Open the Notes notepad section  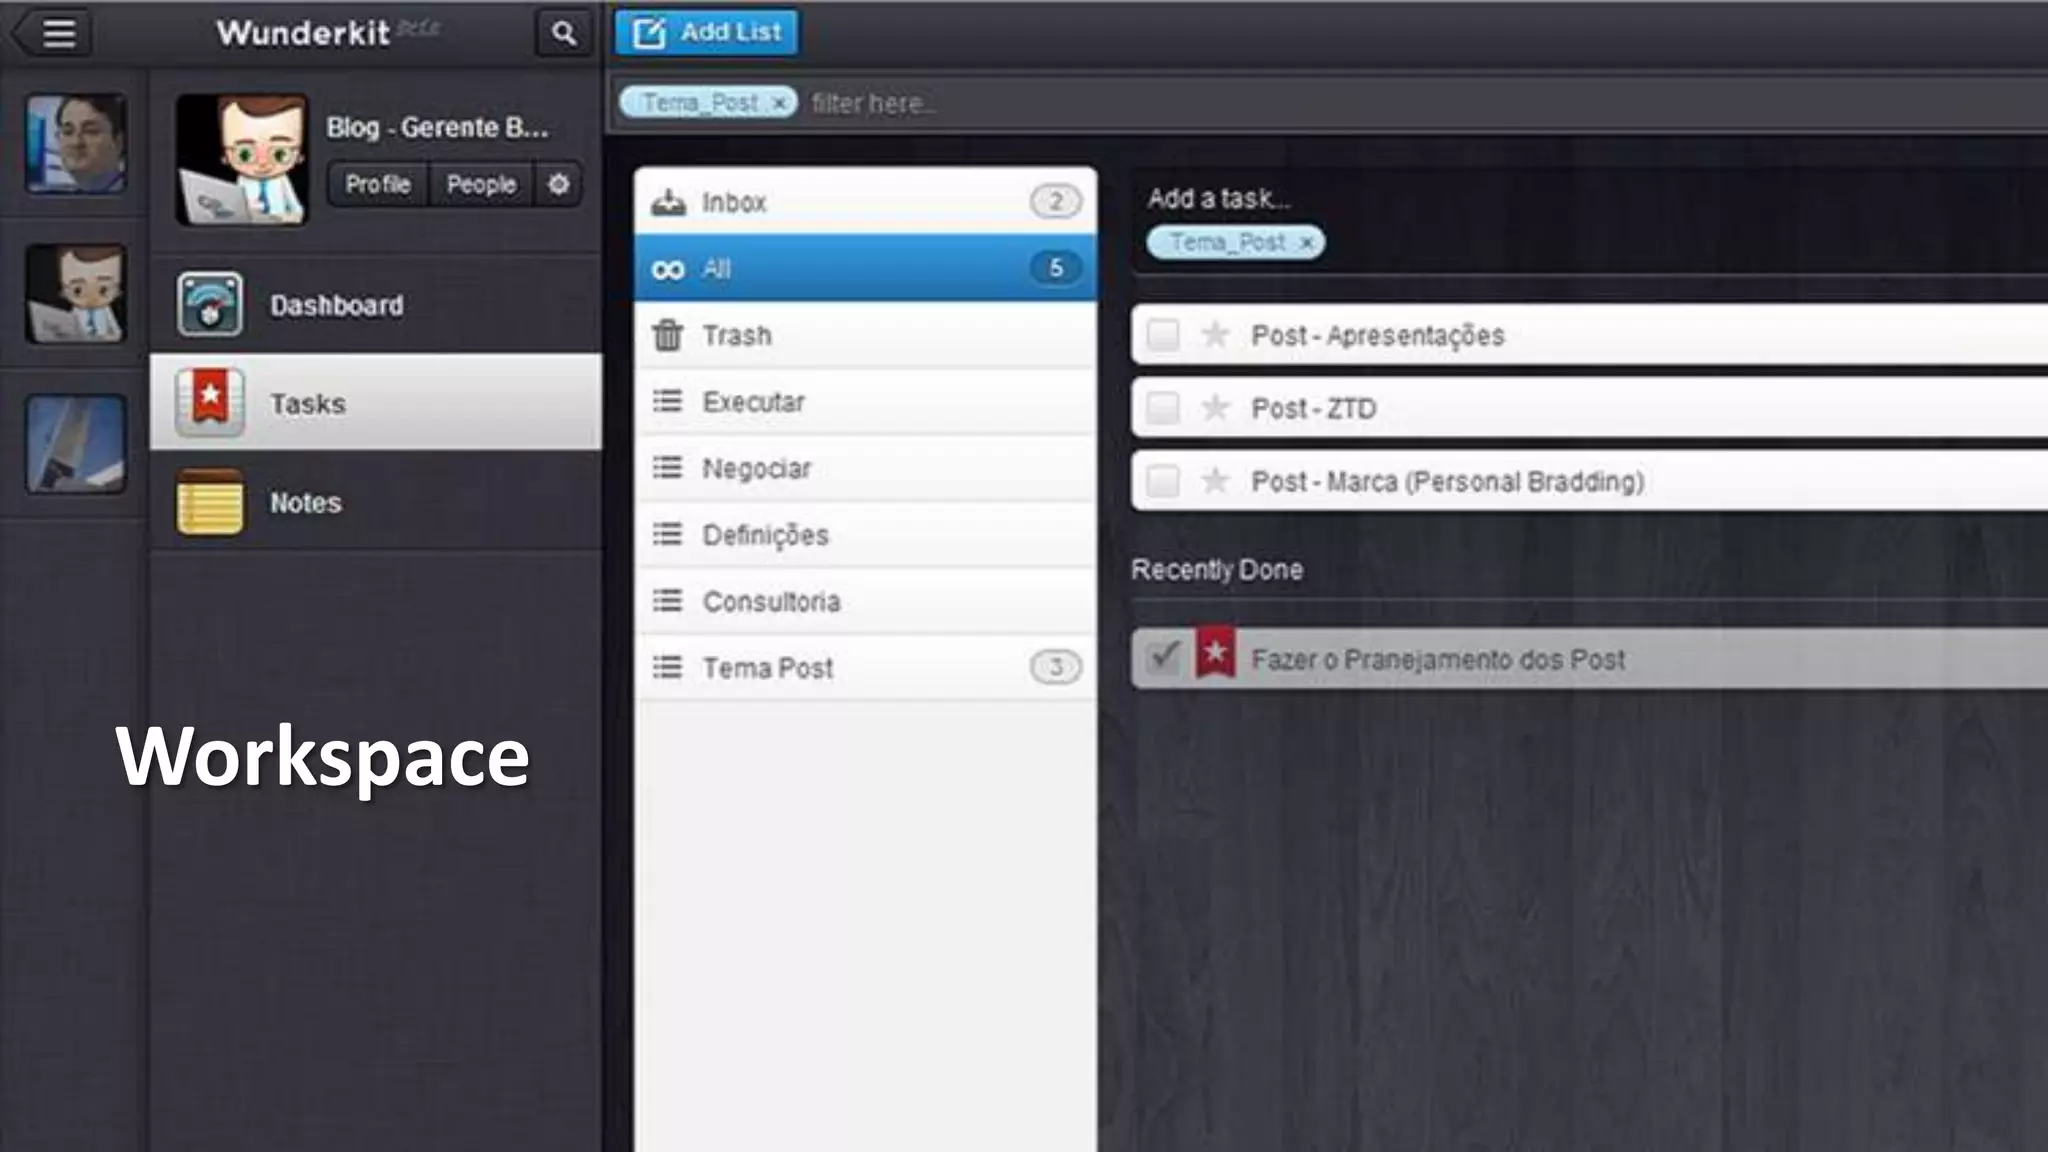coord(306,503)
